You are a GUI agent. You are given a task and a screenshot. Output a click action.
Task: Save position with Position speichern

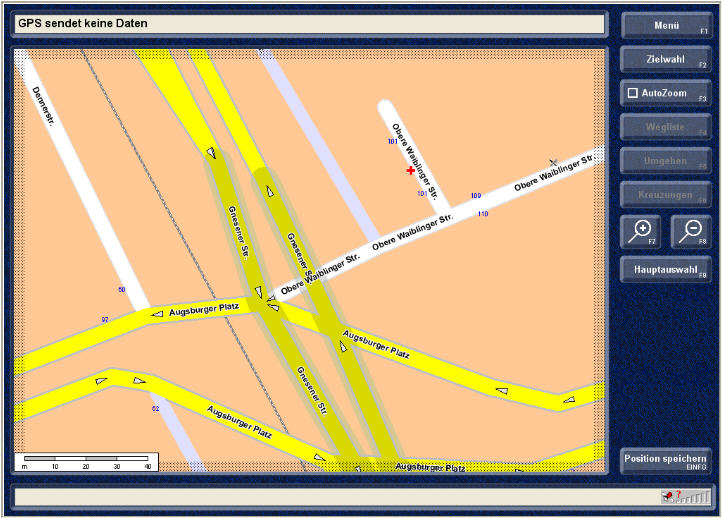click(666, 460)
